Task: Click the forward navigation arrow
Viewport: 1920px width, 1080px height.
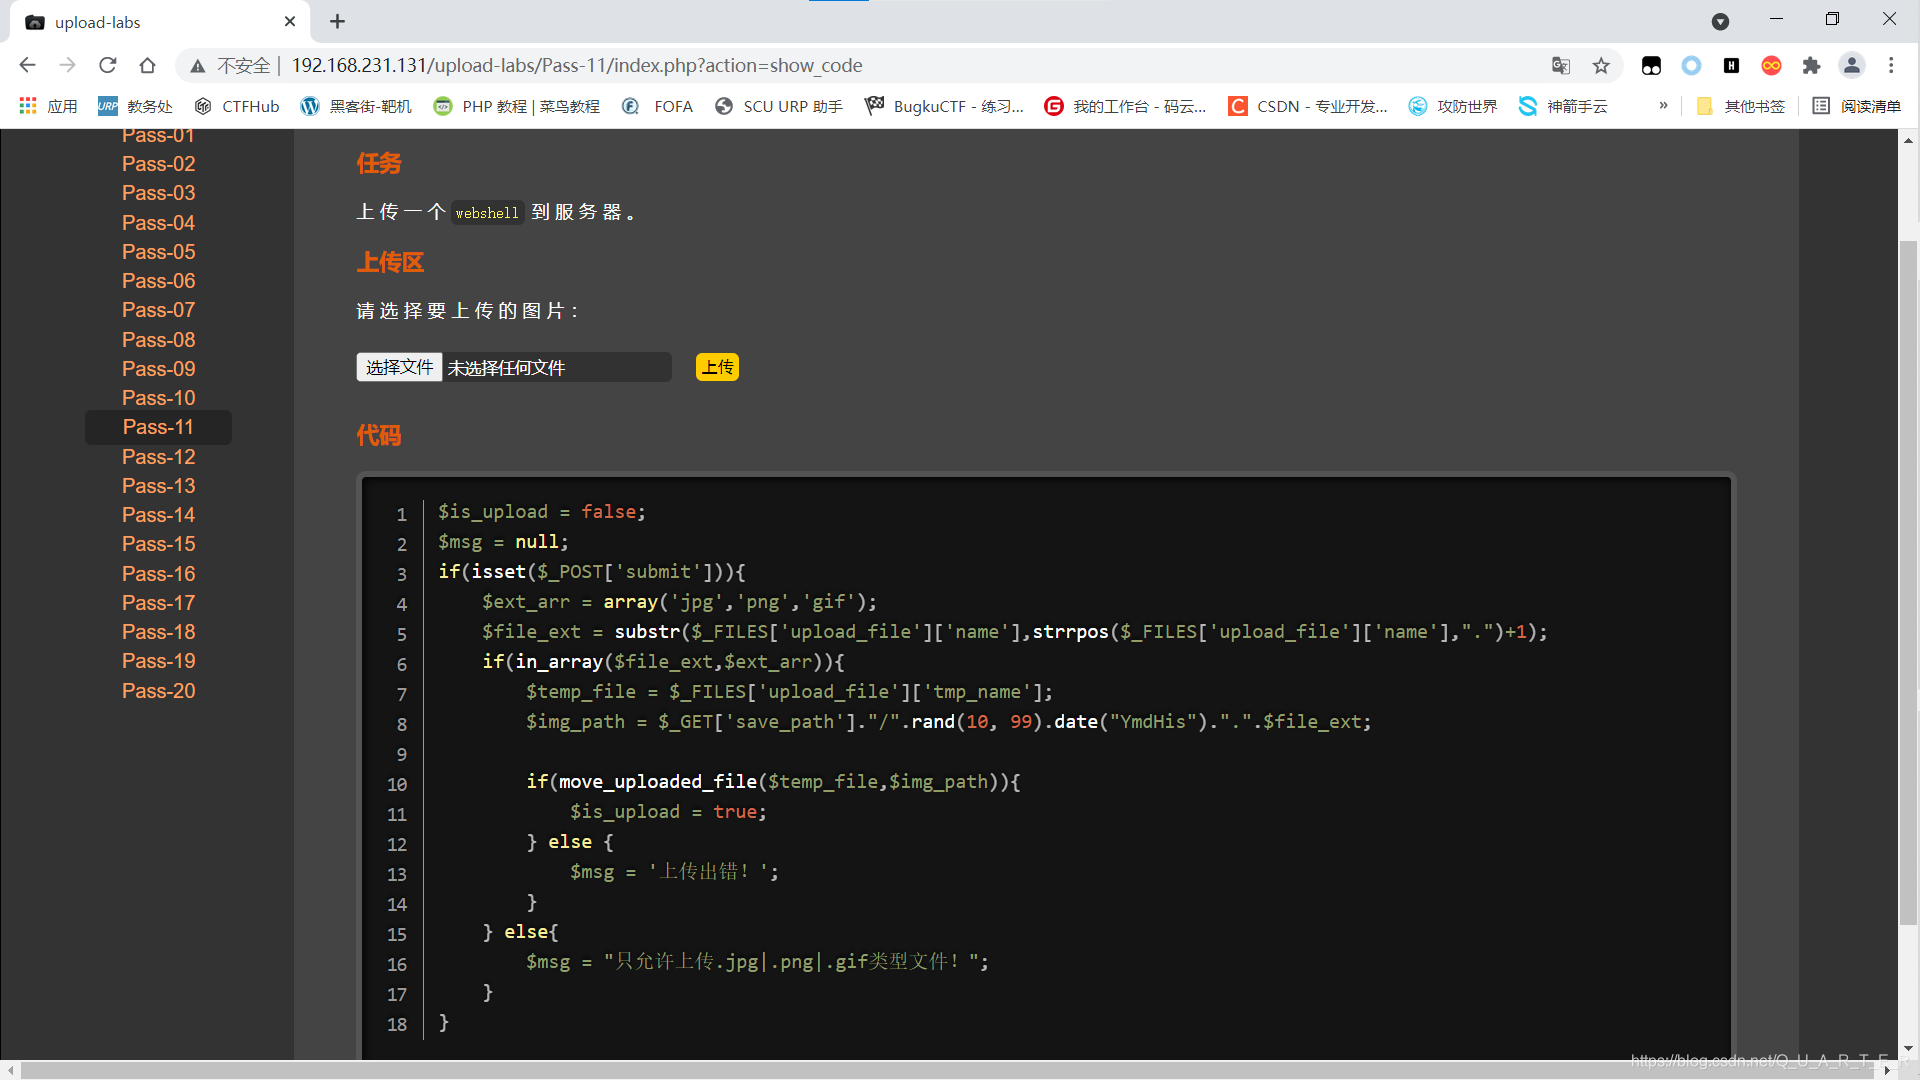Action: (x=67, y=65)
